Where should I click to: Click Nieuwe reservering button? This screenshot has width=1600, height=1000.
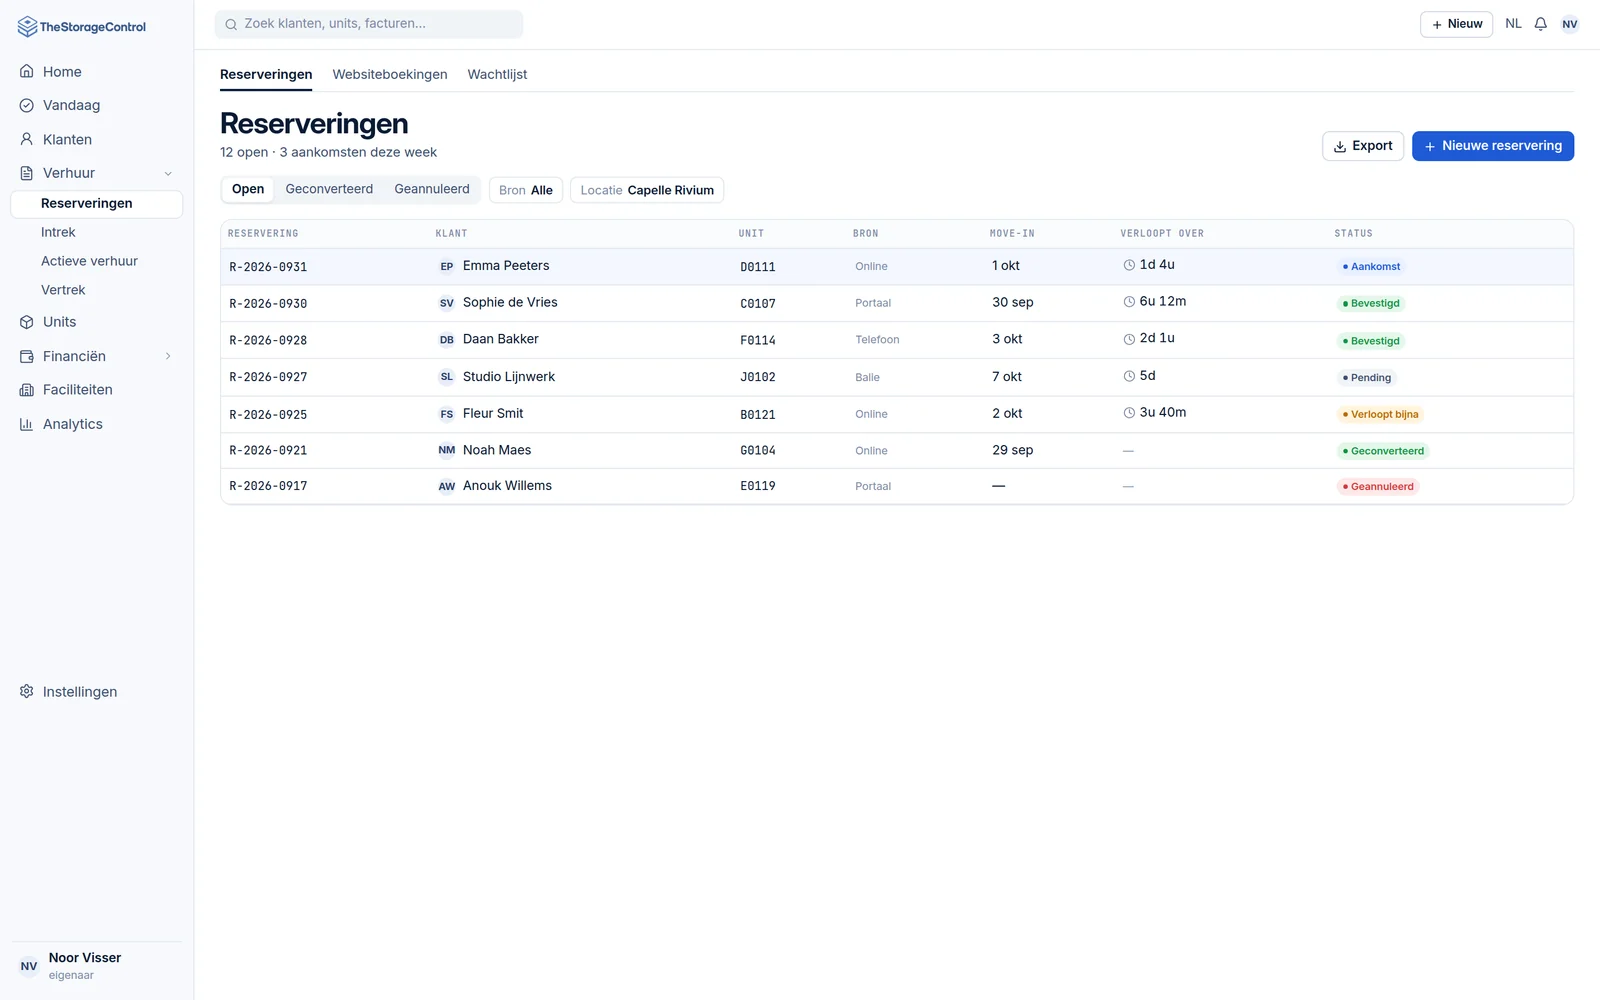(x=1493, y=146)
